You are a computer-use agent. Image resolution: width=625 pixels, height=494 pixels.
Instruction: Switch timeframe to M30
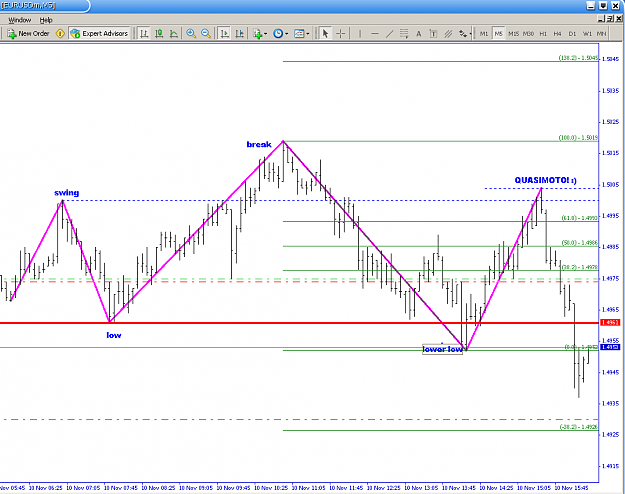click(528, 33)
